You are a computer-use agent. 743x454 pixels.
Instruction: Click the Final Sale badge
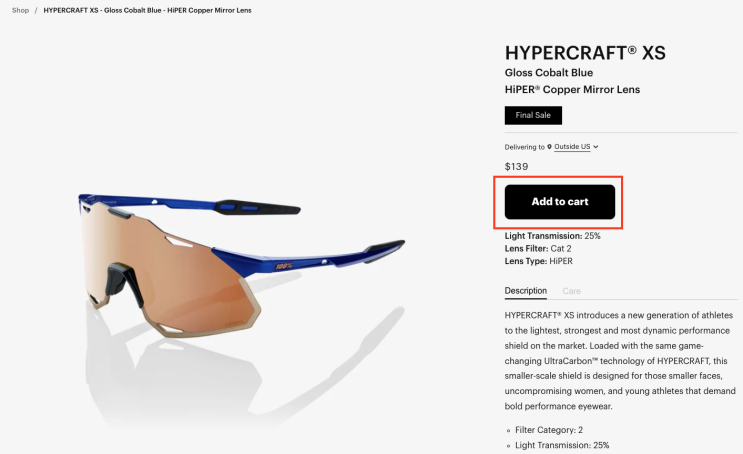coord(533,115)
